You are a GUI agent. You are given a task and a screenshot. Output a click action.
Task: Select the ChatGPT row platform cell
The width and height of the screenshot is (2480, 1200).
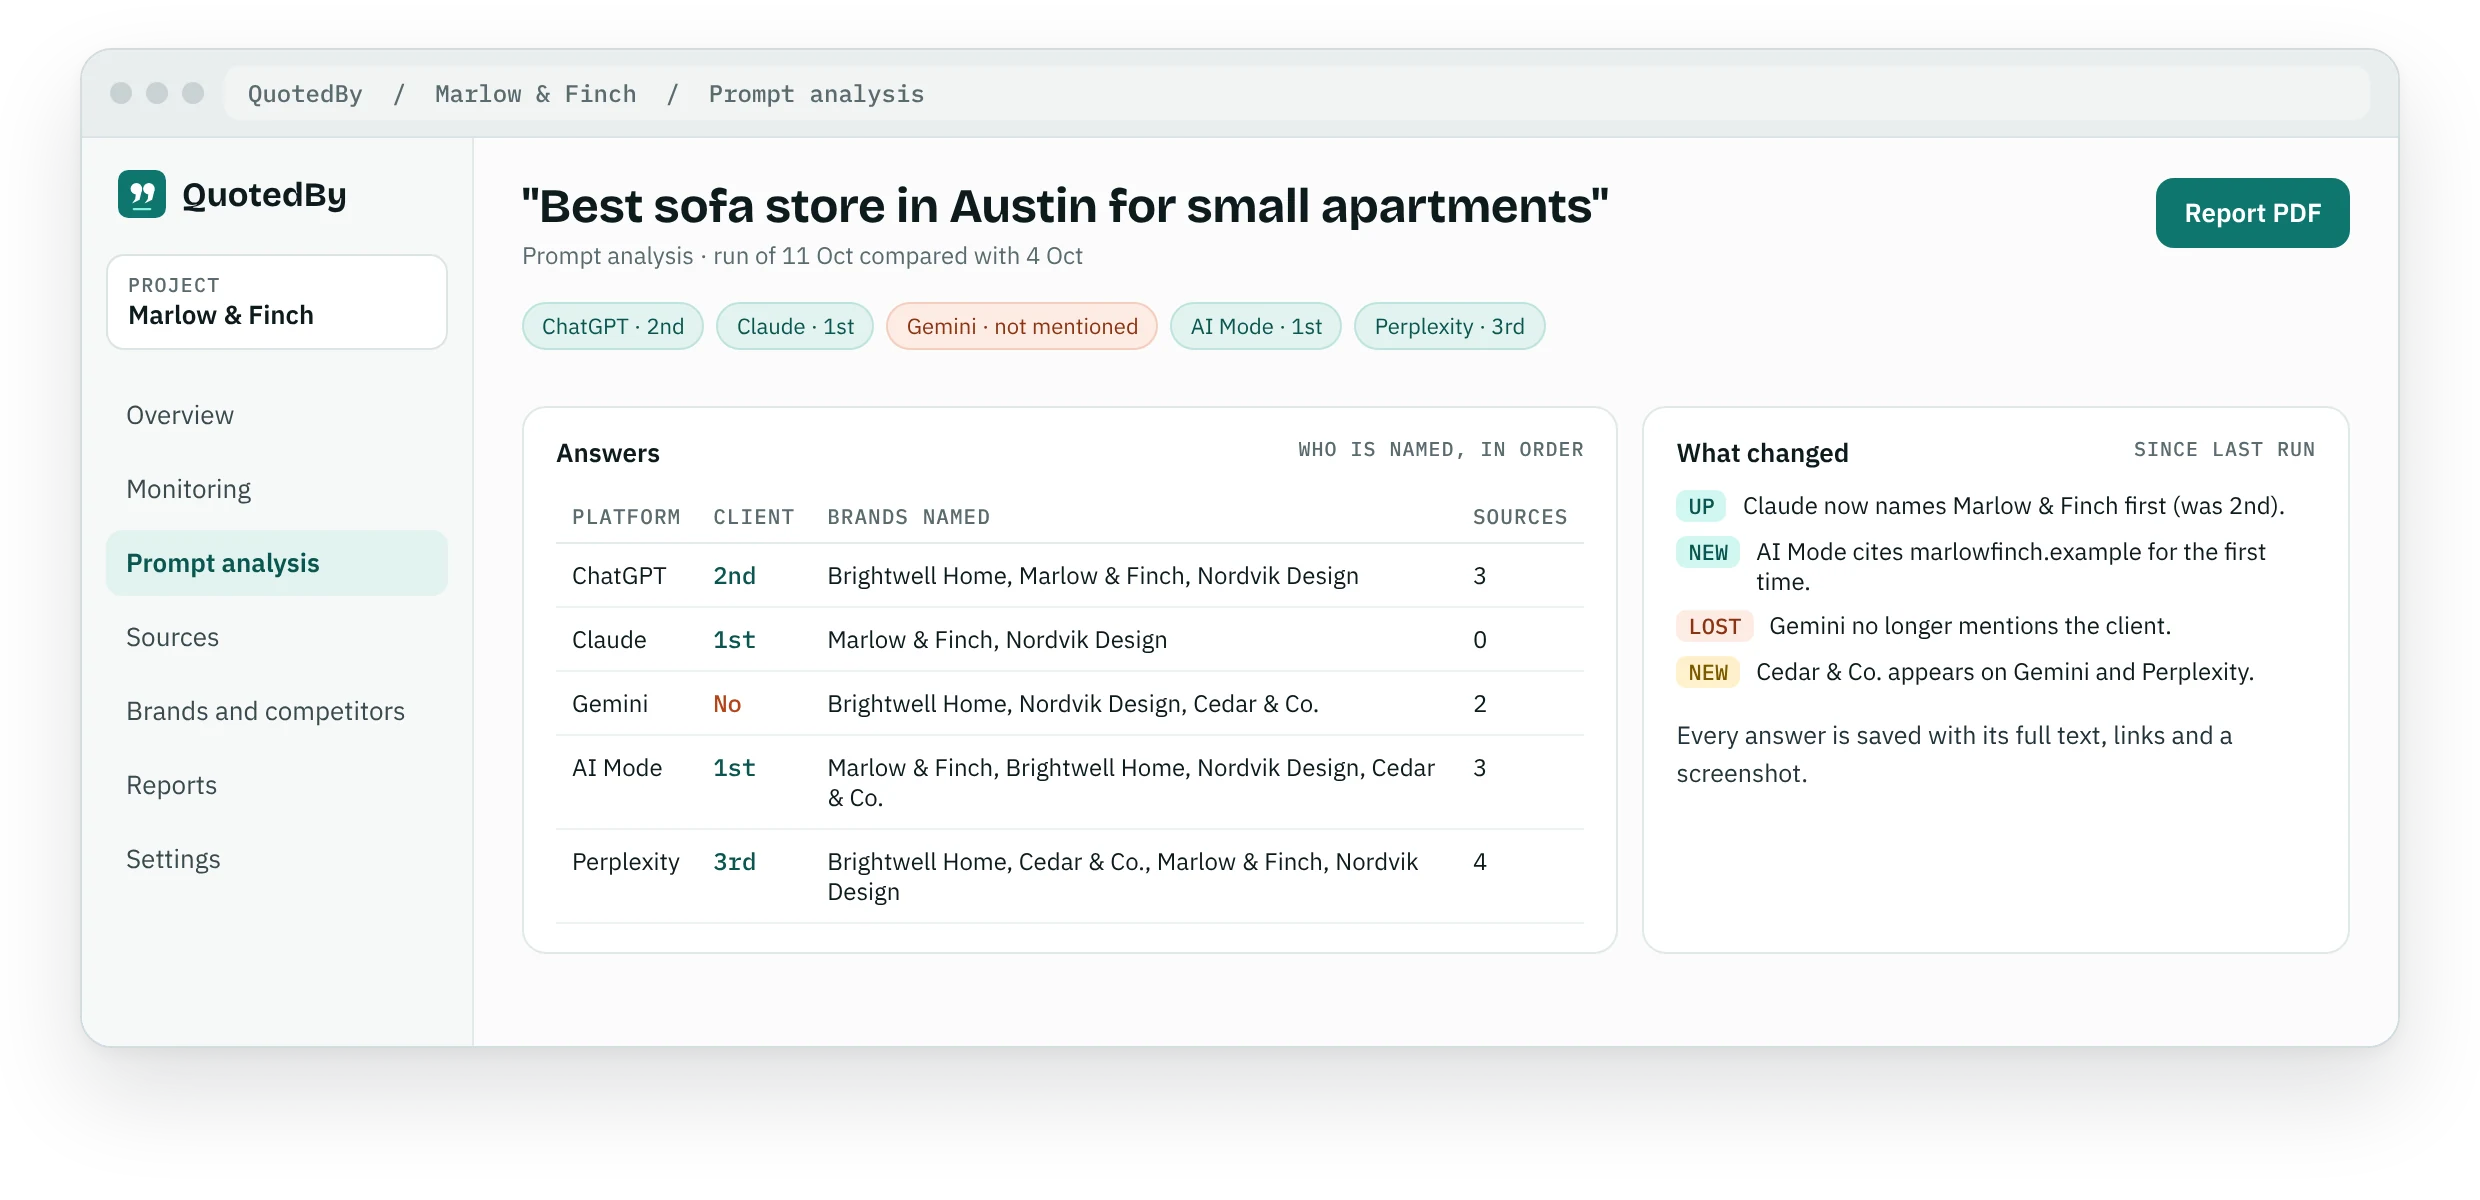tap(619, 576)
